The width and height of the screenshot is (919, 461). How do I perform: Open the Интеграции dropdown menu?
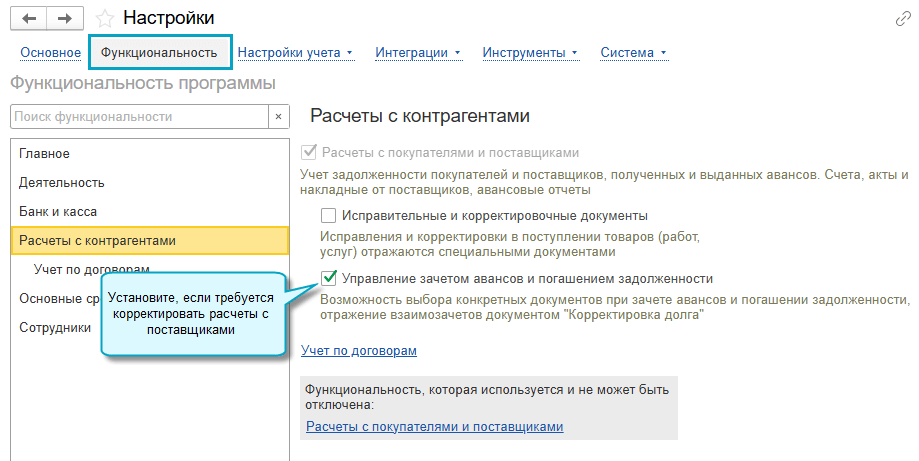(418, 53)
